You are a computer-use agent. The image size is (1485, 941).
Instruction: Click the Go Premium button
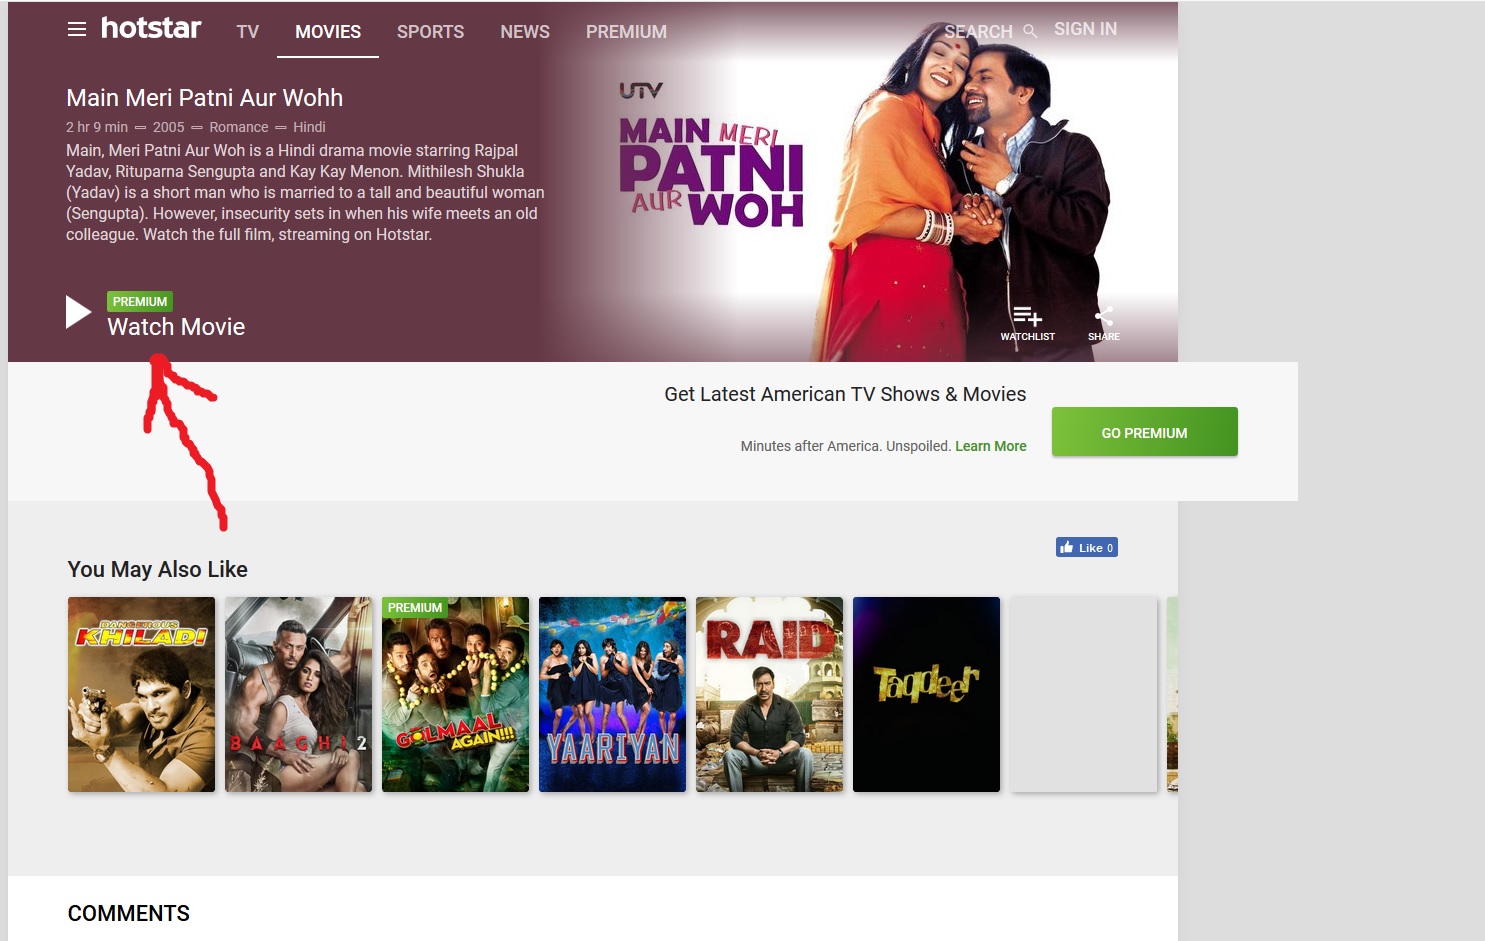(1145, 432)
